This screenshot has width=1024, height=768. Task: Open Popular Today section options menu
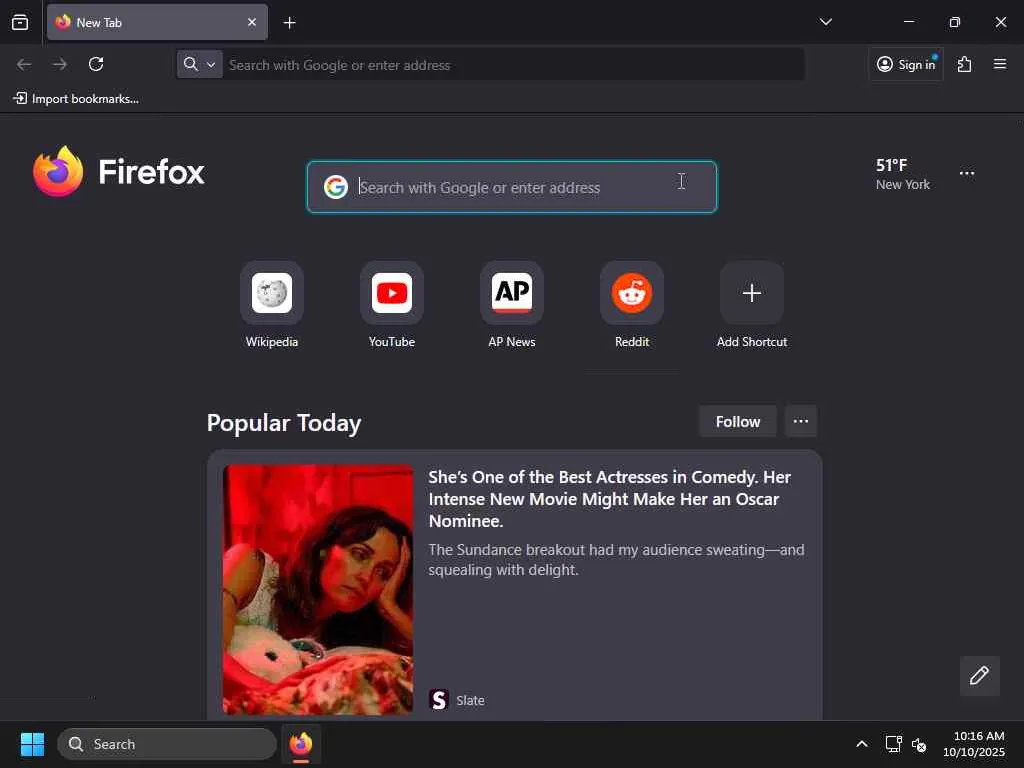801,421
